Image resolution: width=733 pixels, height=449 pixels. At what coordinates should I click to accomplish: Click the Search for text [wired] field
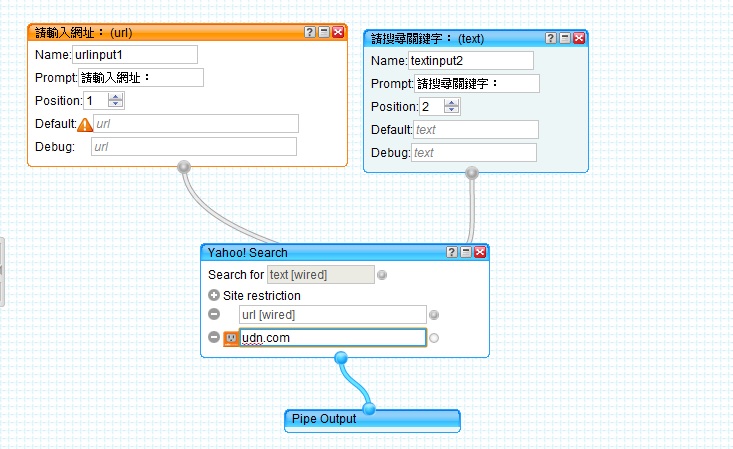pyautogui.click(x=321, y=275)
